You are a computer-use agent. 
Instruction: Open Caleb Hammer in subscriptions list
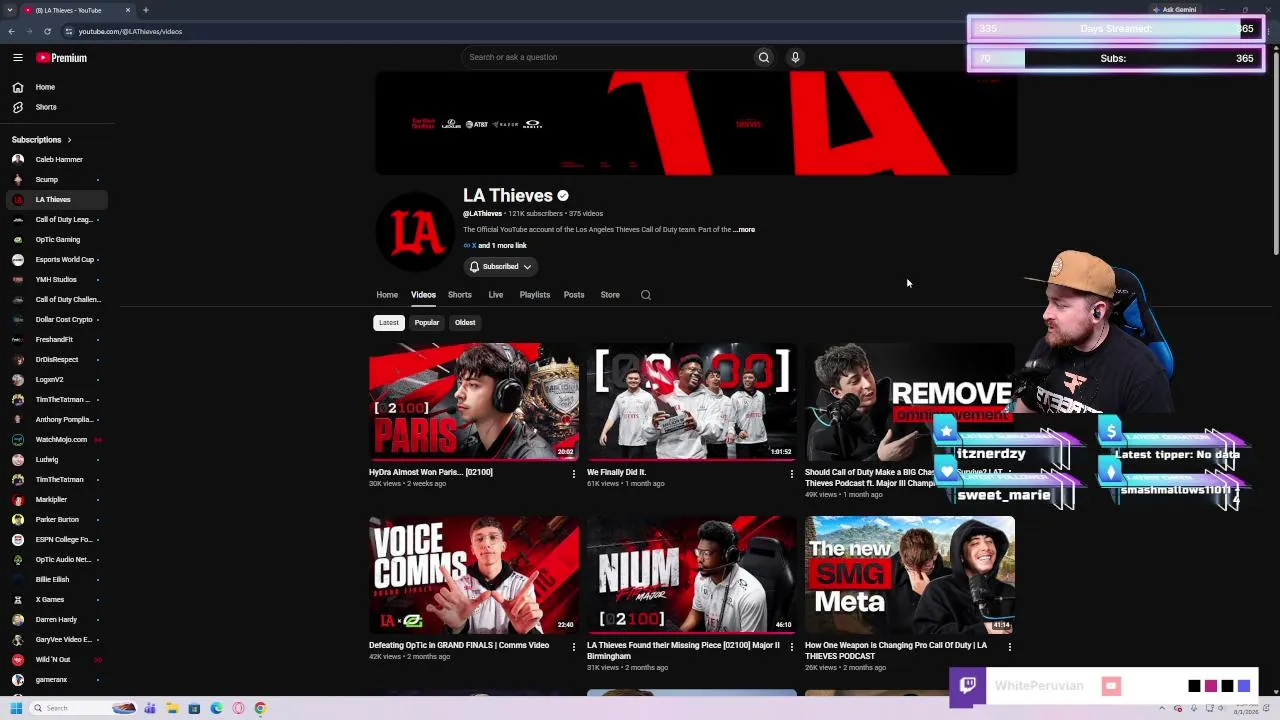(x=56, y=160)
